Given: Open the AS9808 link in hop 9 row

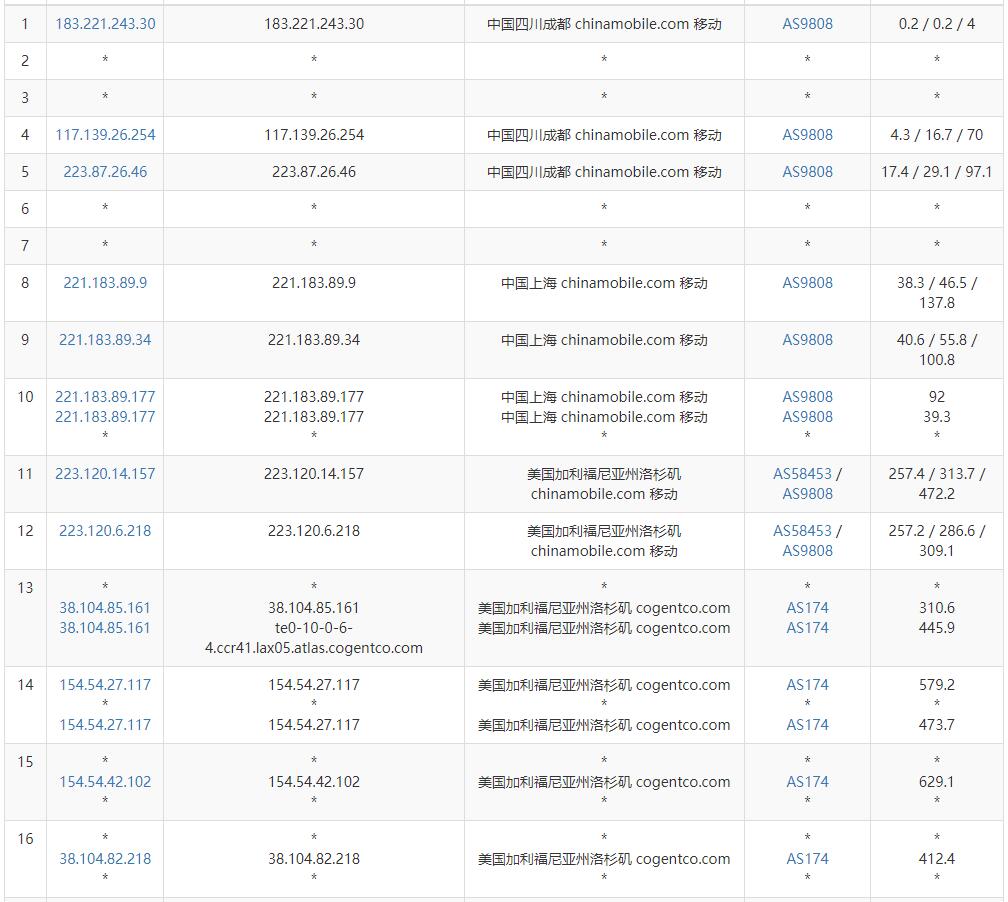Looking at the screenshot, I should 807,340.
